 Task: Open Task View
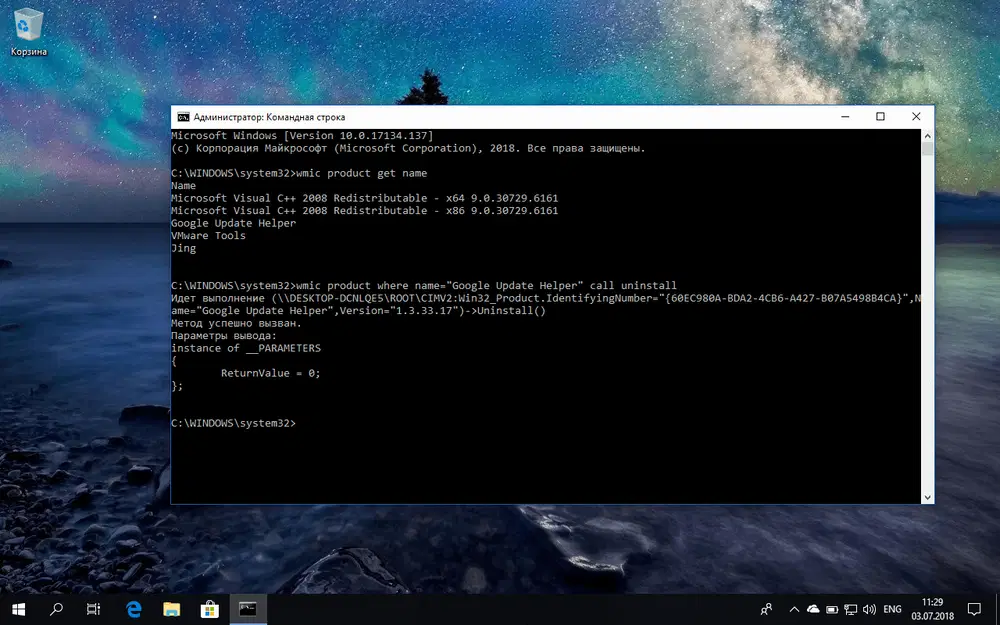[x=93, y=609]
